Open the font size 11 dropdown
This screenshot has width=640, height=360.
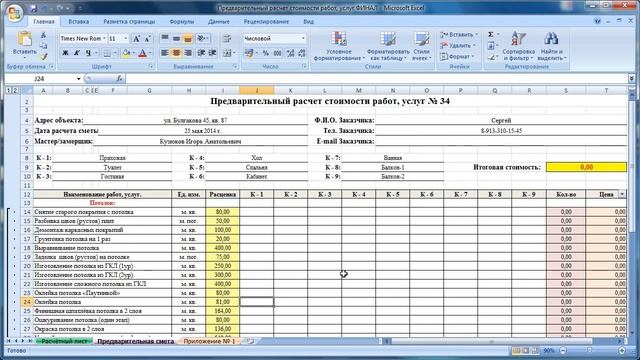[x=125, y=38]
